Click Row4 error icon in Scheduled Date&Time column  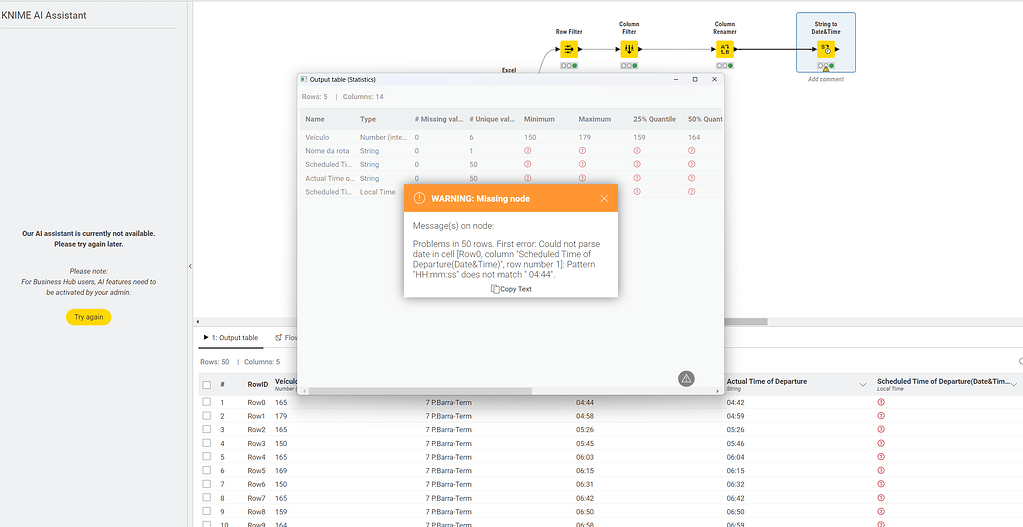[881, 457]
